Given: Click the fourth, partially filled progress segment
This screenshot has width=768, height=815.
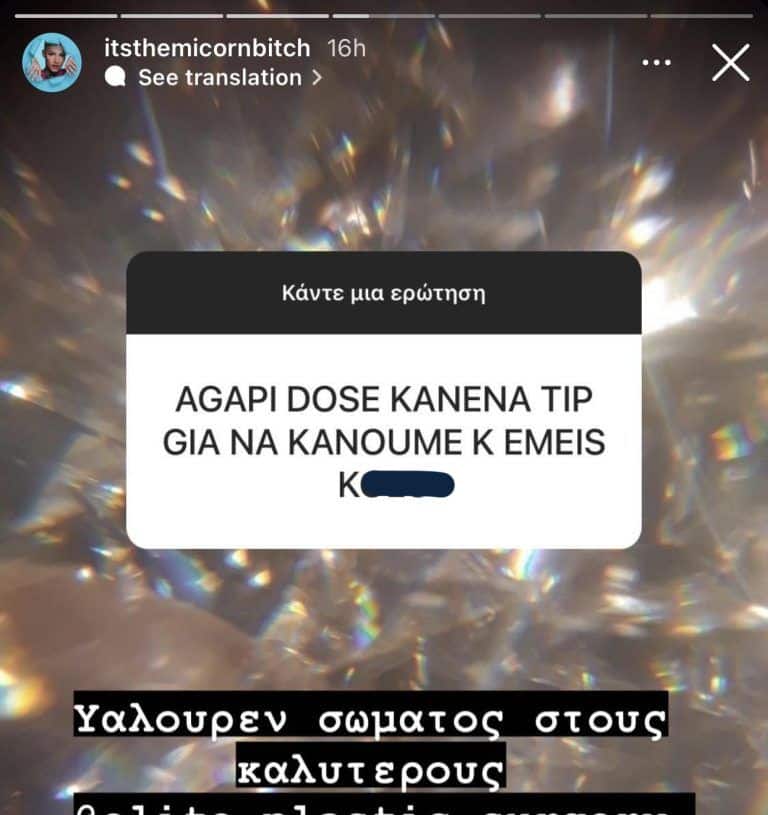Looking at the screenshot, I should [x=383, y=16].
